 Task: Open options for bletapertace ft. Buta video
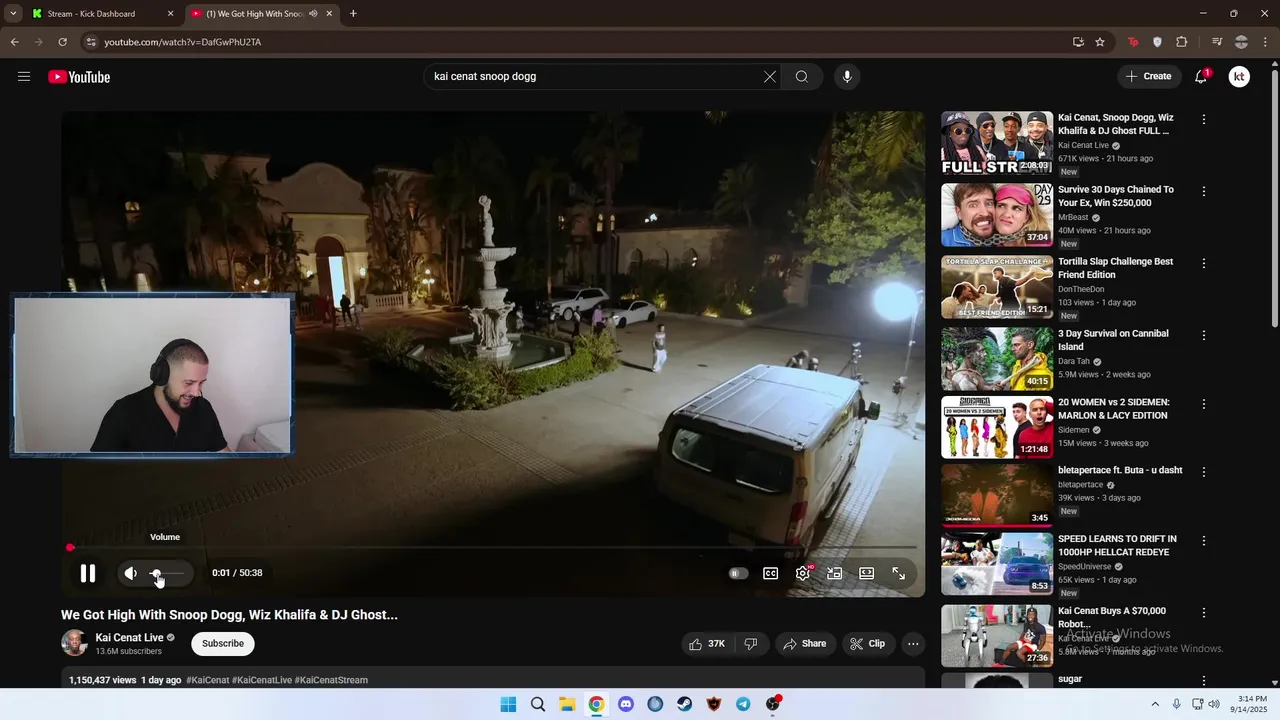(x=1204, y=471)
